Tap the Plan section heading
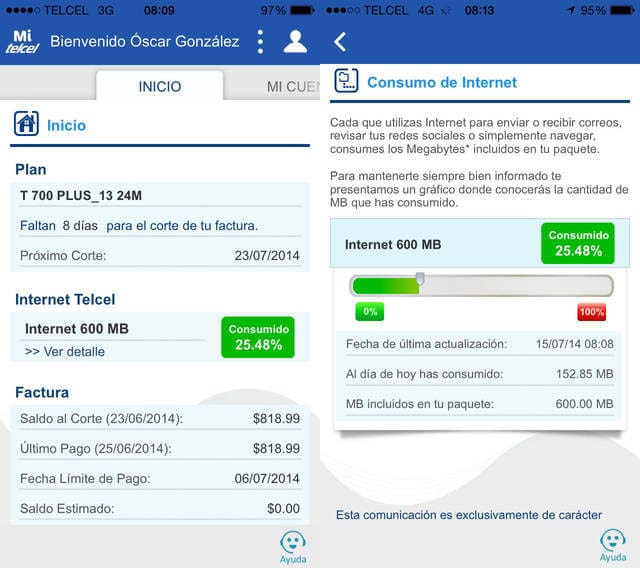 pyautogui.click(x=31, y=169)
